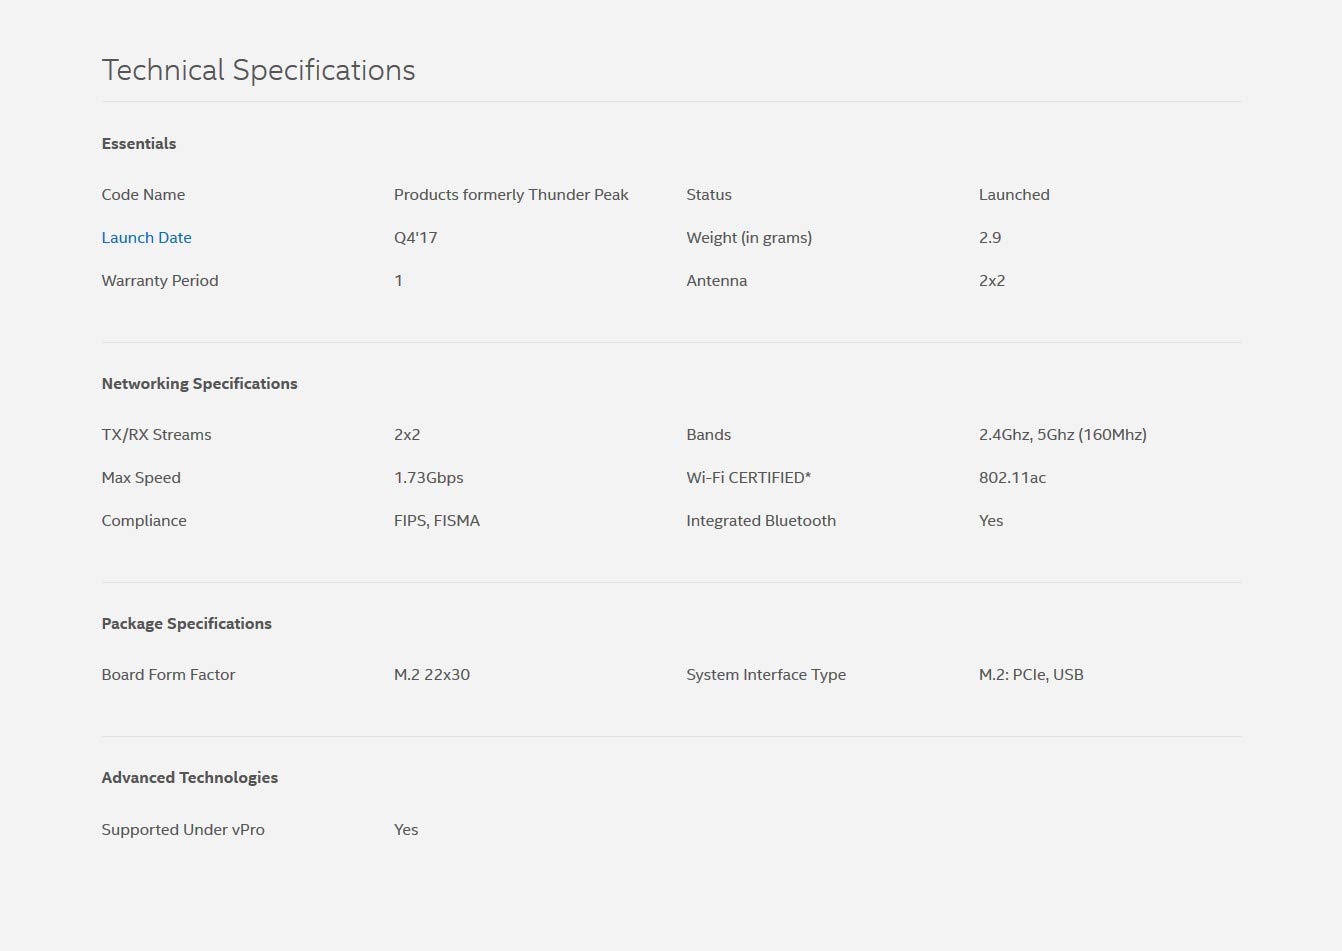Select the 2.4Ghz, 5Ghz (160Mhz) bands value
The image size is (1342, 951).
point(1062,435)
